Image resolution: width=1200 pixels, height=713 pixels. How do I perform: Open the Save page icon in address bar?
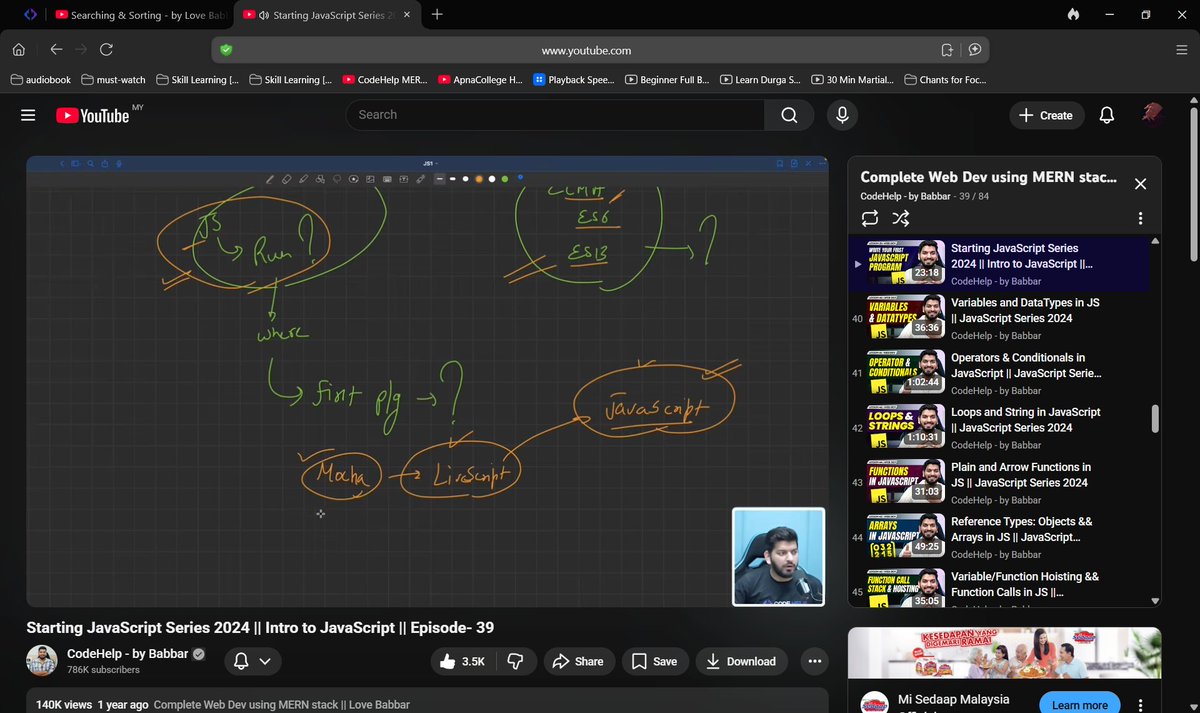947,50
